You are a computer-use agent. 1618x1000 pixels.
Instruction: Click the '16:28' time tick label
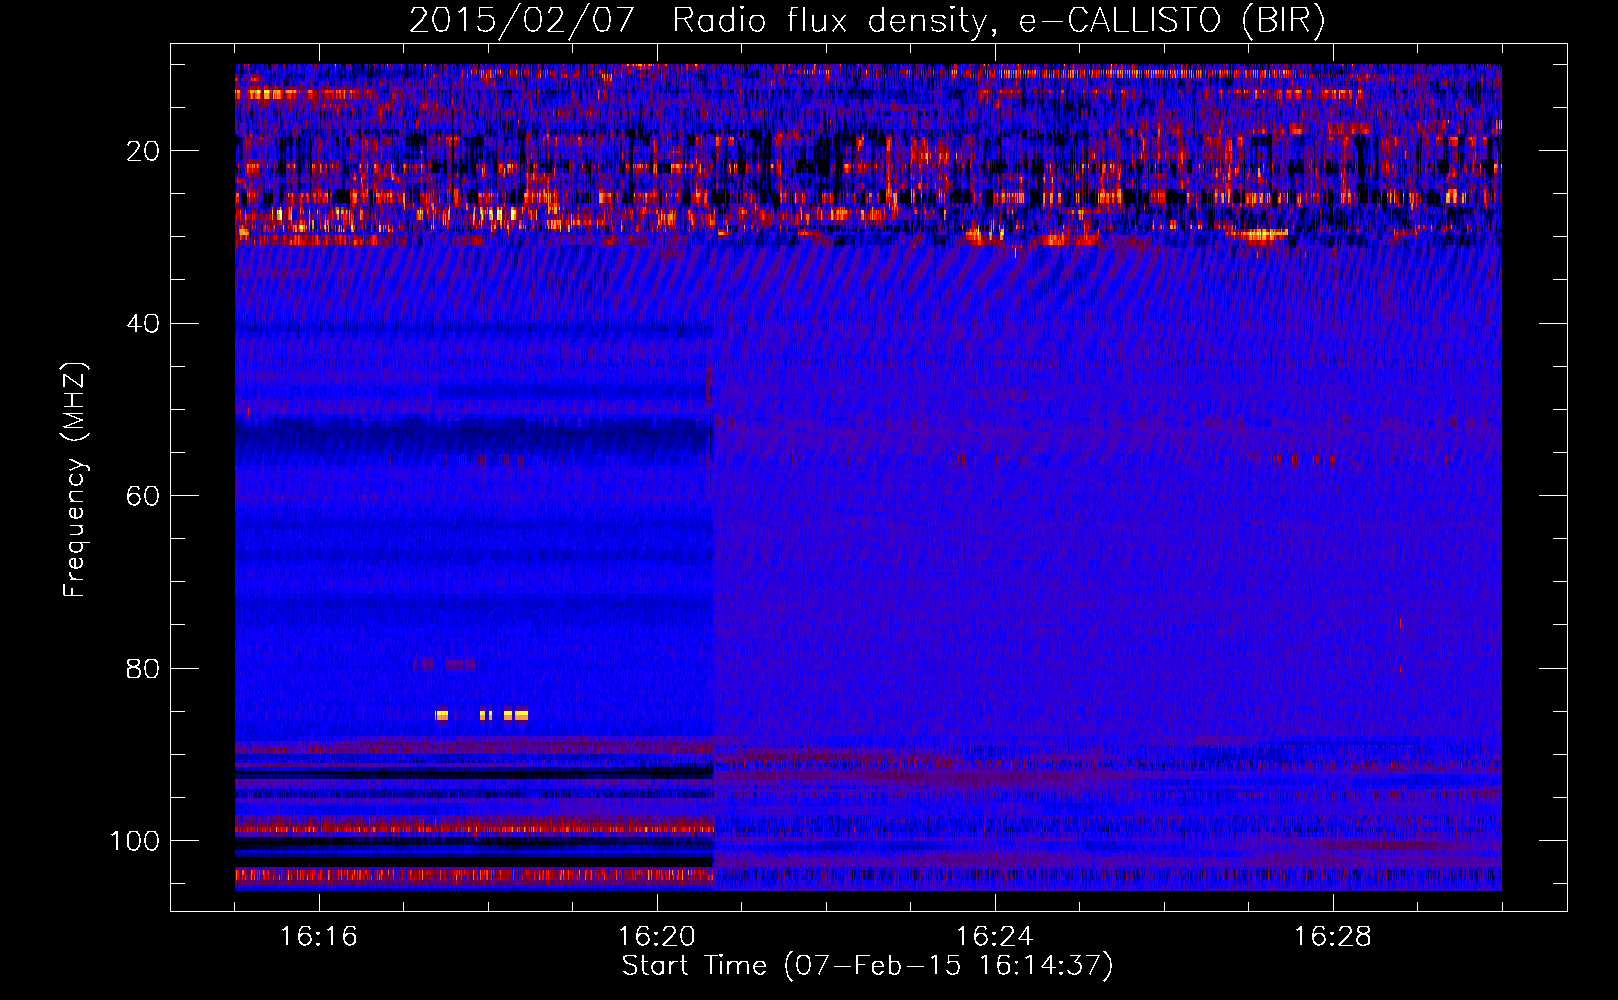(x=1332, y=937)
